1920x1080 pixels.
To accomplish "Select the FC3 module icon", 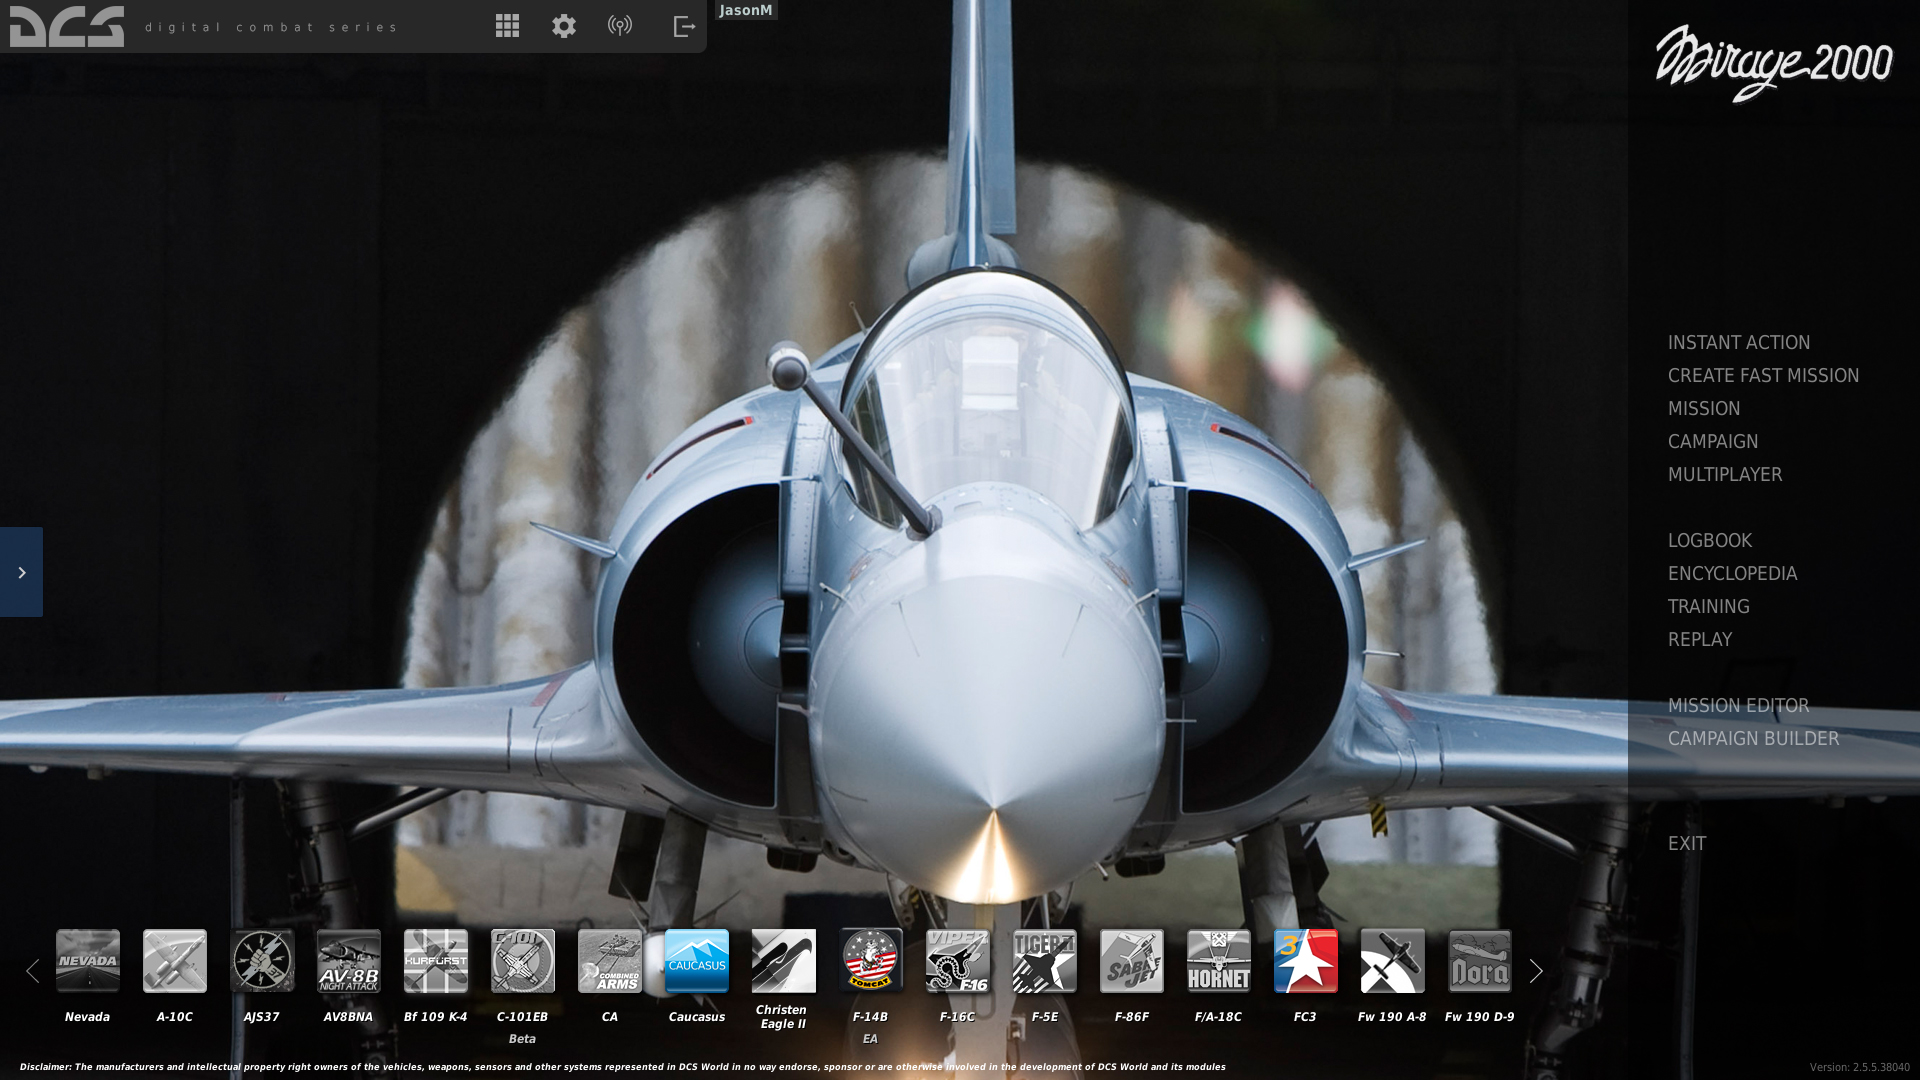I will 1305,961.
